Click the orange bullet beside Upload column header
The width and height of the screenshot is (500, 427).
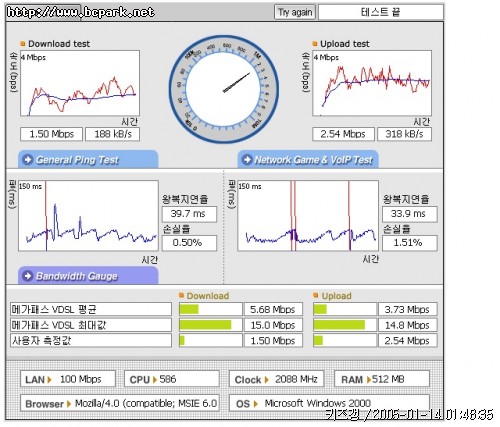(x=316, y=295)
